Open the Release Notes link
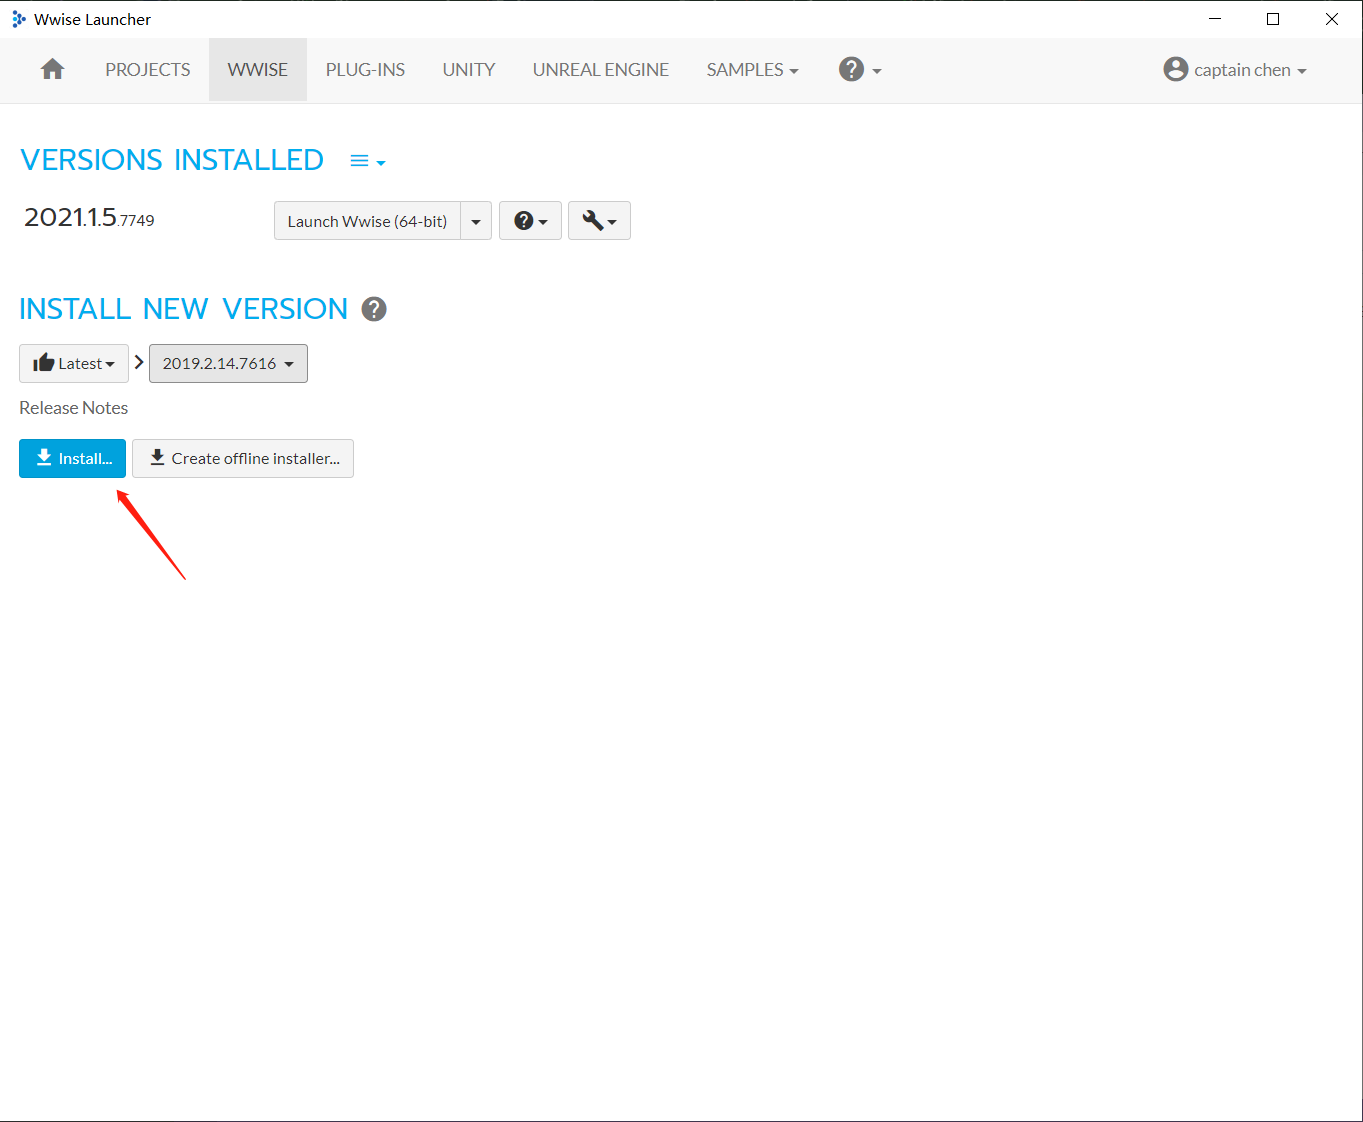1363x1122 pixels. click(74, 408)
